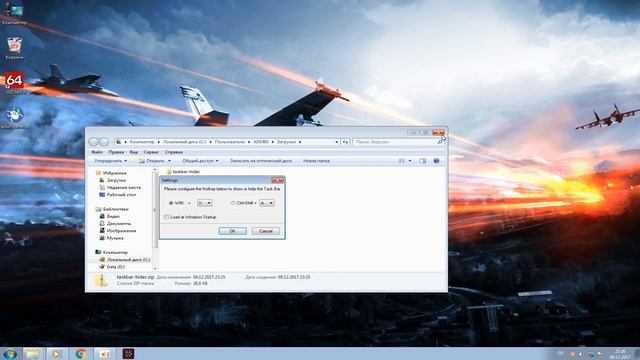
Task: Open the Вид menu
Action: [x=133, y=152]
